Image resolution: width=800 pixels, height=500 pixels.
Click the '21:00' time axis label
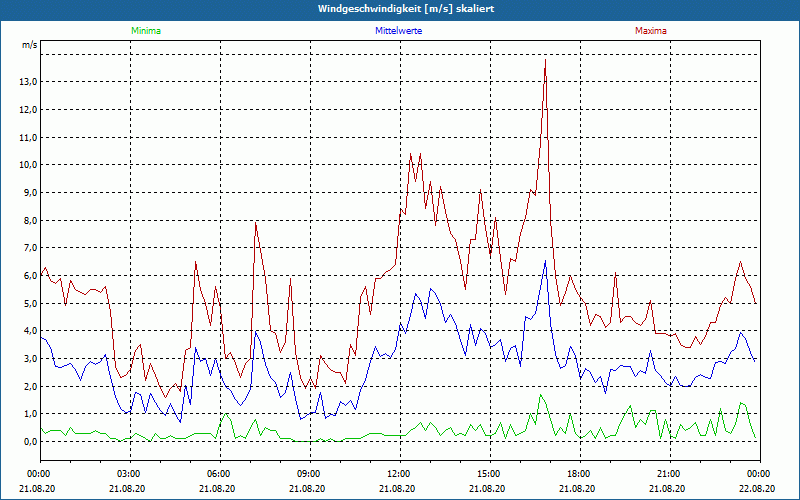click(667, 474)
